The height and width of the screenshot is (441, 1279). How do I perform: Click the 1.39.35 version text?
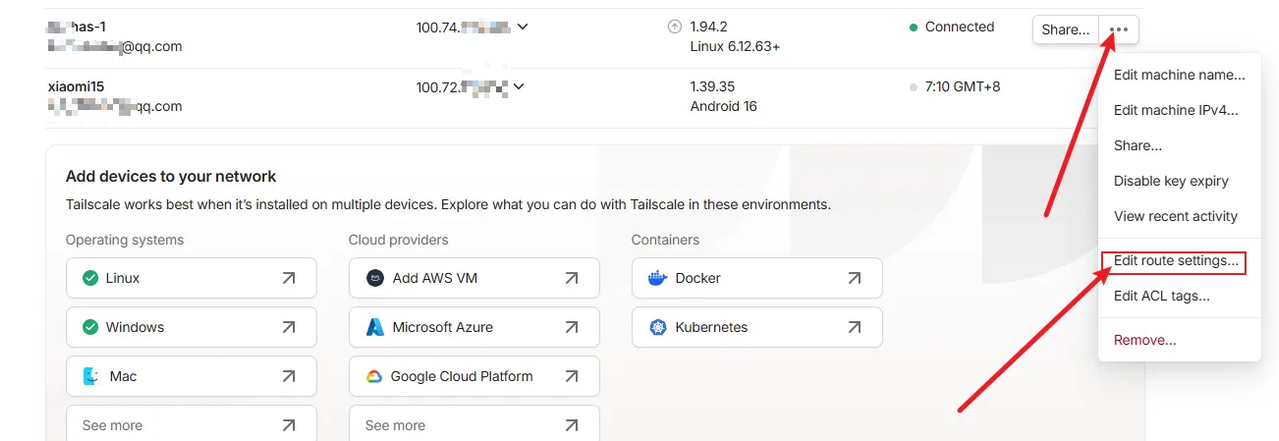712,87
